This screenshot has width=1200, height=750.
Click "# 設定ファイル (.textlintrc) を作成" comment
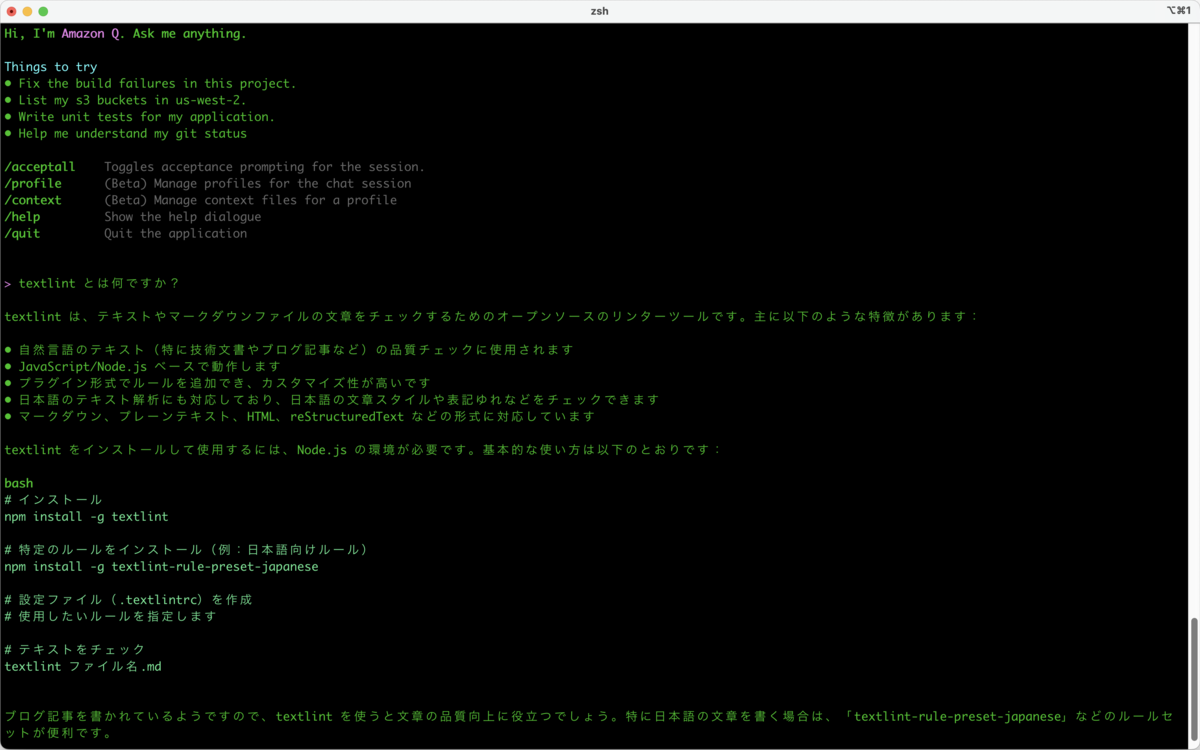pos(128,600)
